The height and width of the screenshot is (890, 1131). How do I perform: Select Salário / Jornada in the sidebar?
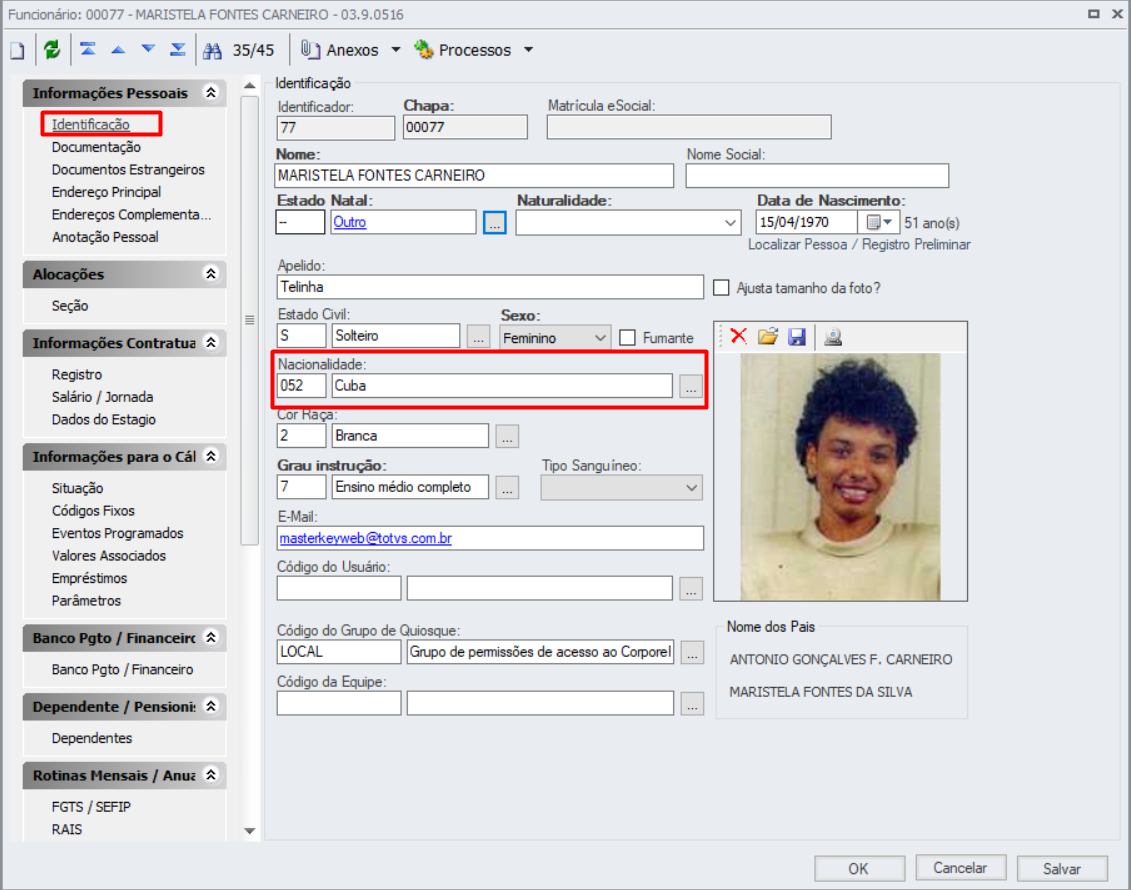(102, 397)
